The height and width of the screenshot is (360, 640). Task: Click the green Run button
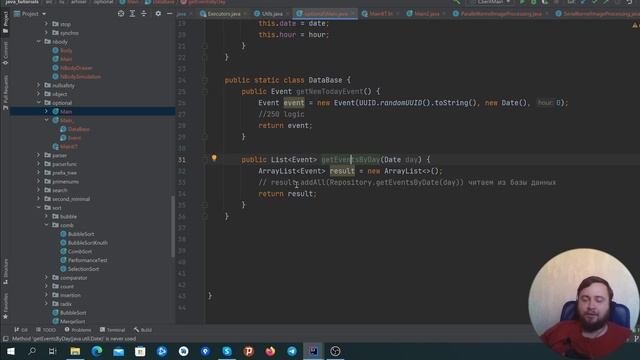522,2
